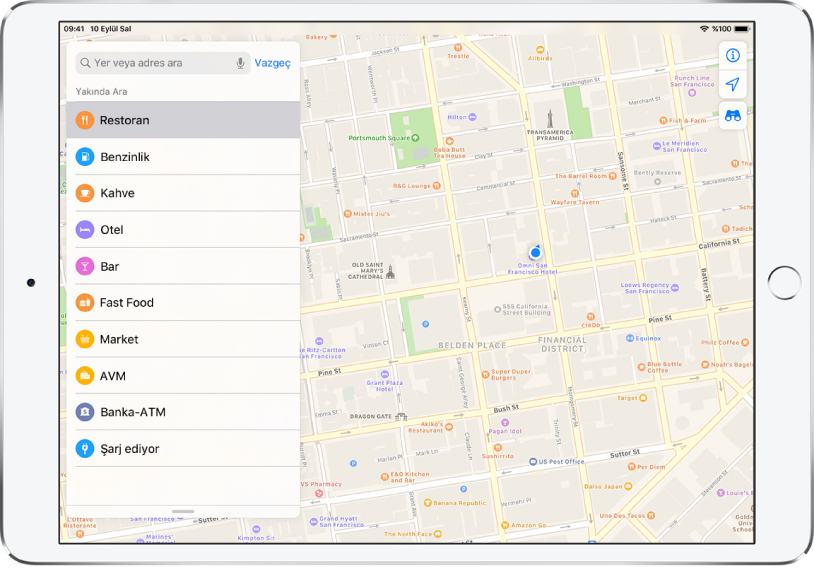This screenshot has width=814, height=569.
Task: Choose Kahve from nearby search list
Action: pos(183,193)
